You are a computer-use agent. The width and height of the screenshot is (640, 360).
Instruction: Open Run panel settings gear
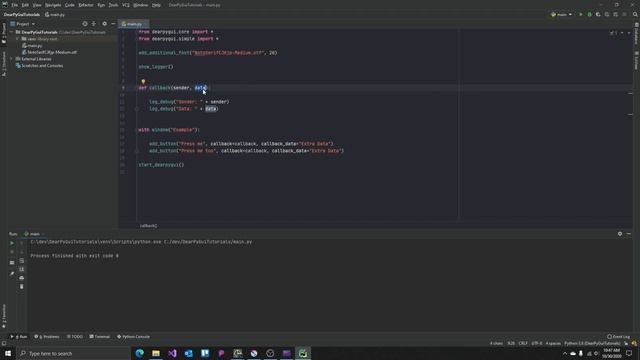point(620,234)
